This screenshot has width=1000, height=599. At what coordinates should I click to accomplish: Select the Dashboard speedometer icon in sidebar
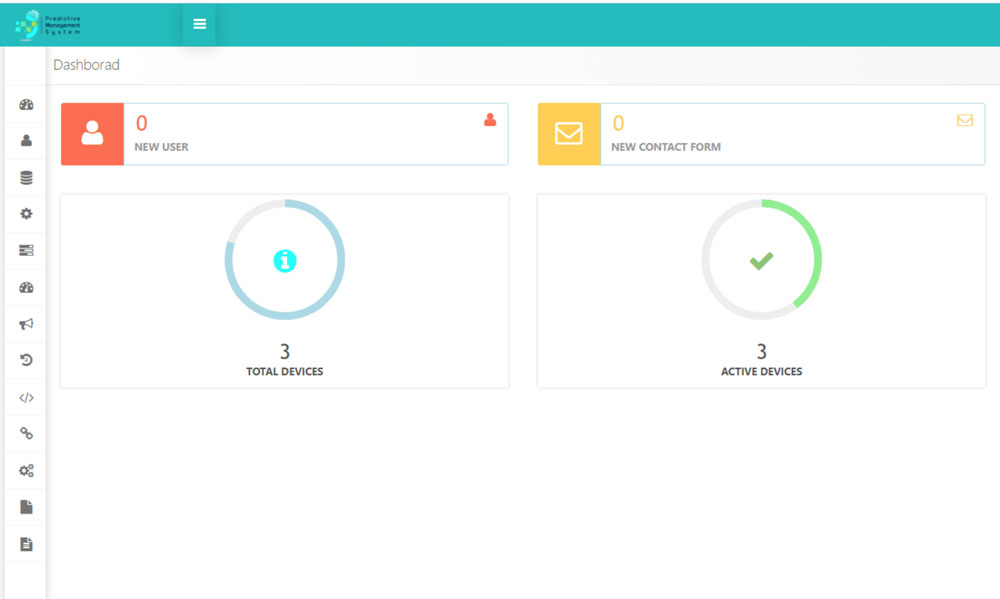click(25, 103)
